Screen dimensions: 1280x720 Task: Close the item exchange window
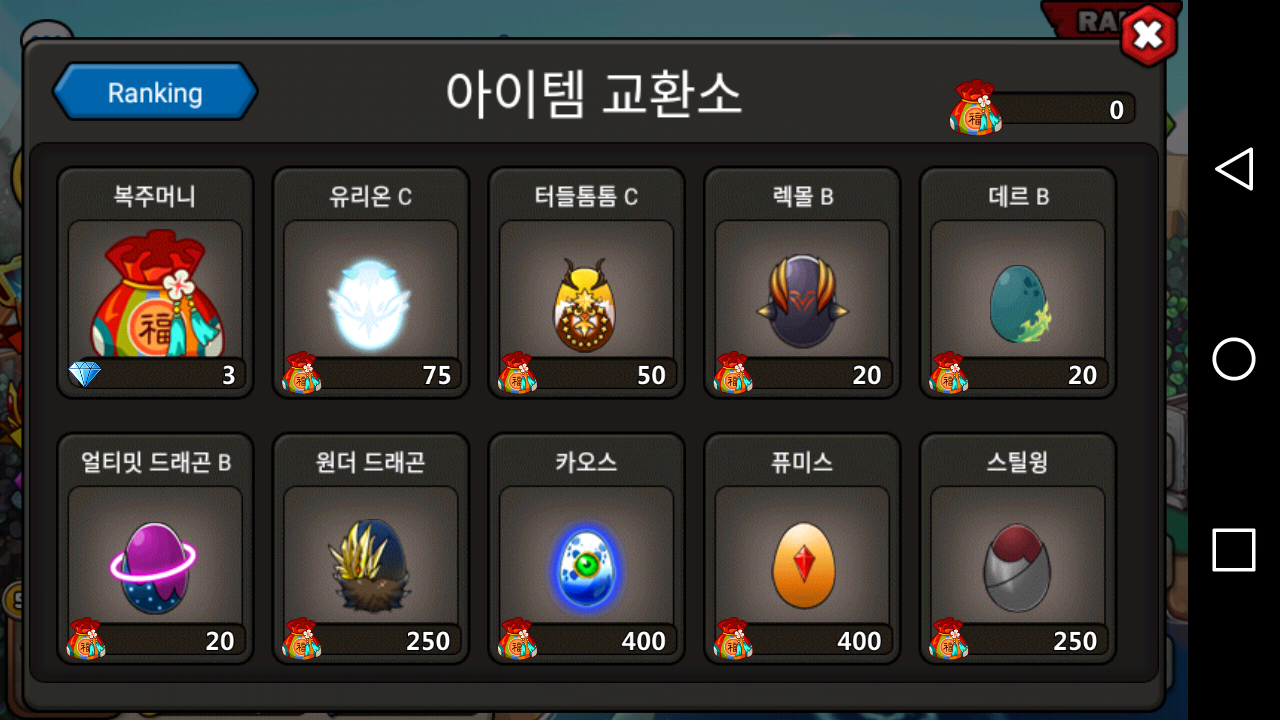1148,36
